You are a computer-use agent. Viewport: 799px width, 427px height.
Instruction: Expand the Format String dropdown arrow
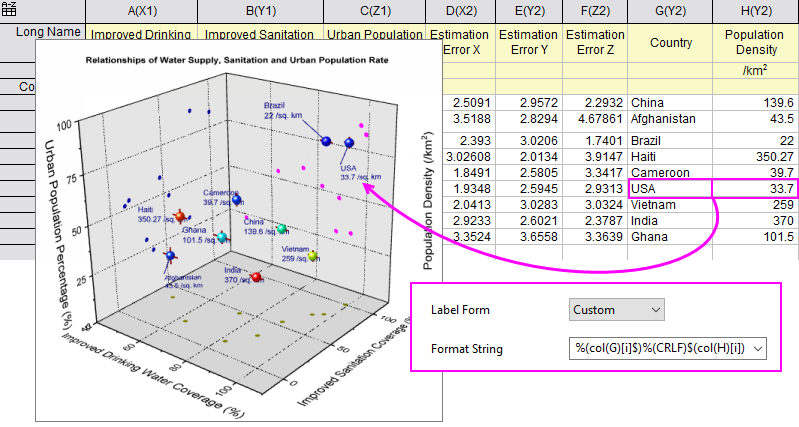[758, 349]
